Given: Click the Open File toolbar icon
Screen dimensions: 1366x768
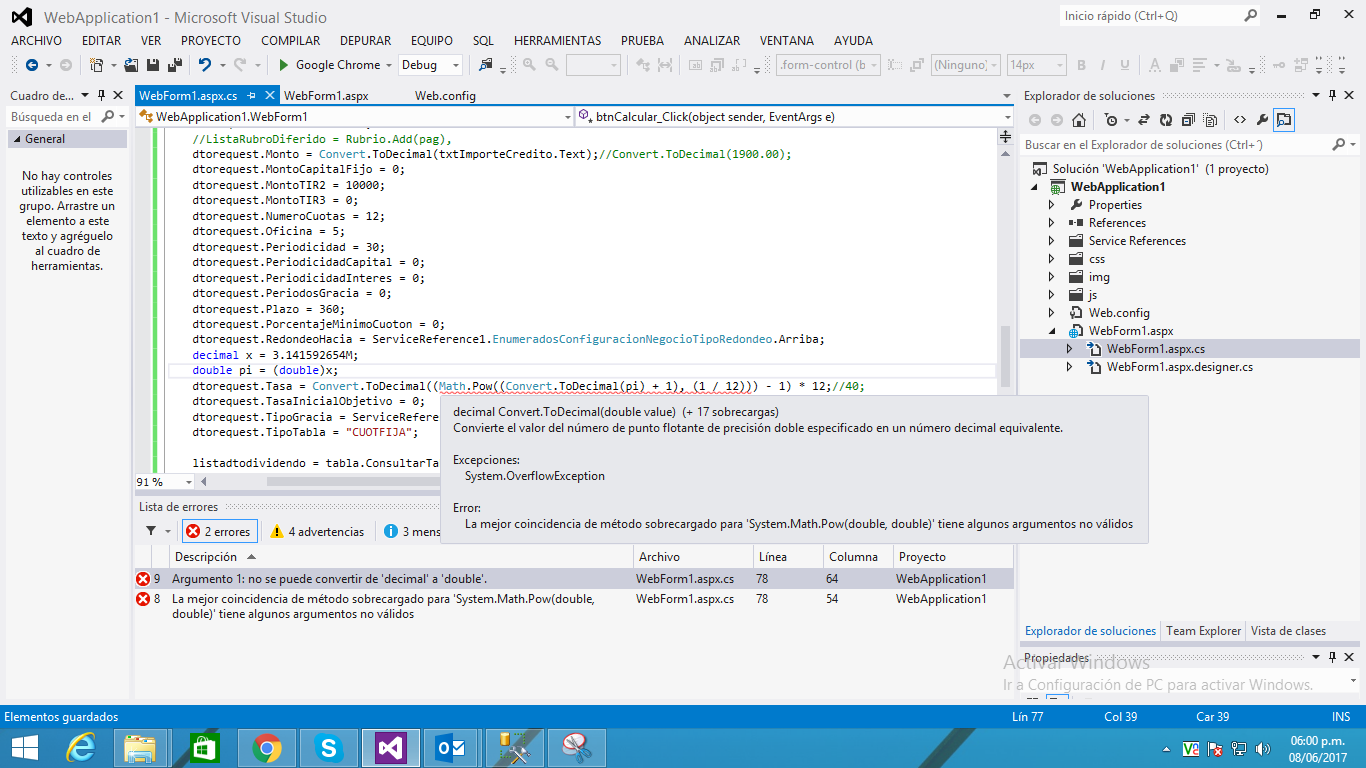Looking at the screenshot, I should tap(131, 65).
